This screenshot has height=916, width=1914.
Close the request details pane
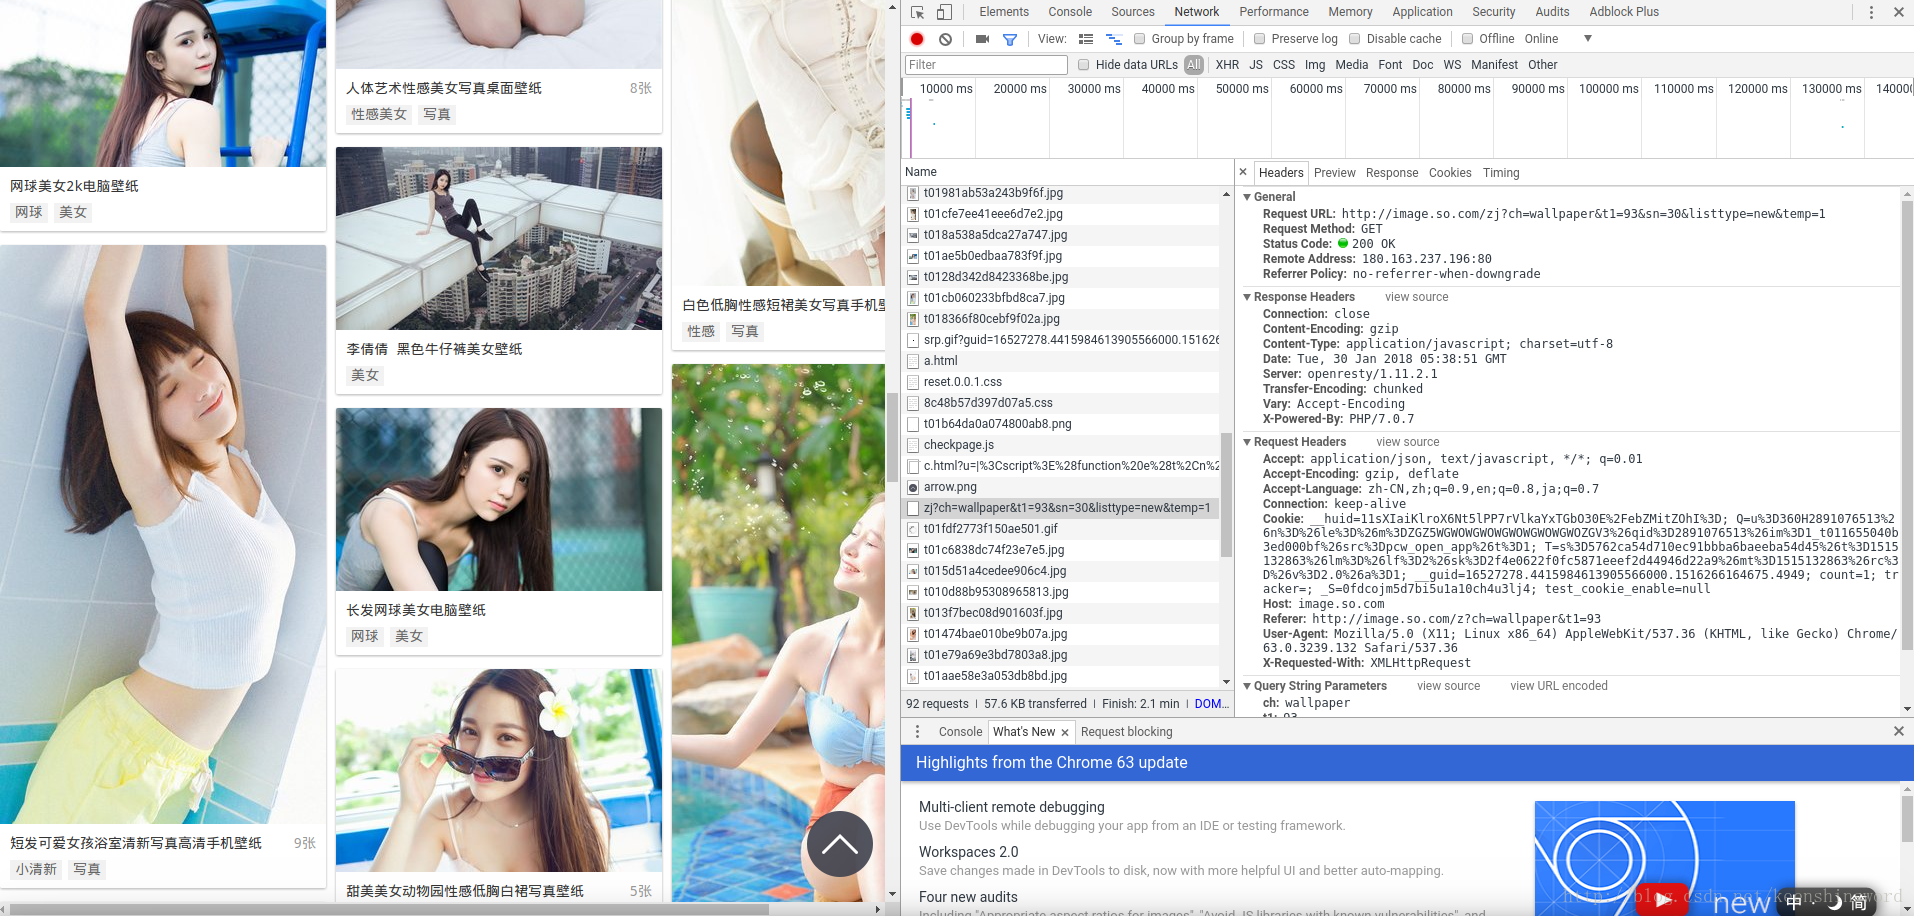pos(1243,172)
